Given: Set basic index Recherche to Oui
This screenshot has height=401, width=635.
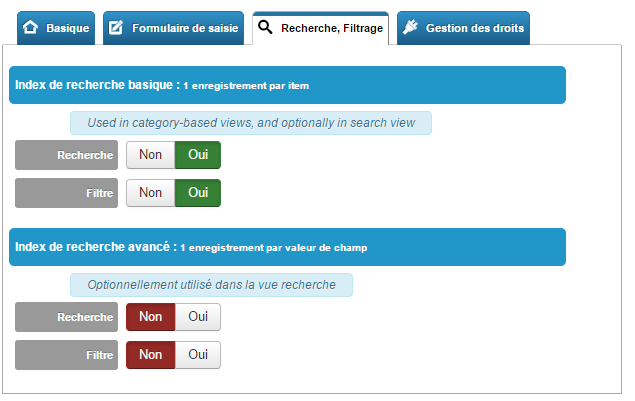Looking at the screenshot, I should tap(198, 155).
